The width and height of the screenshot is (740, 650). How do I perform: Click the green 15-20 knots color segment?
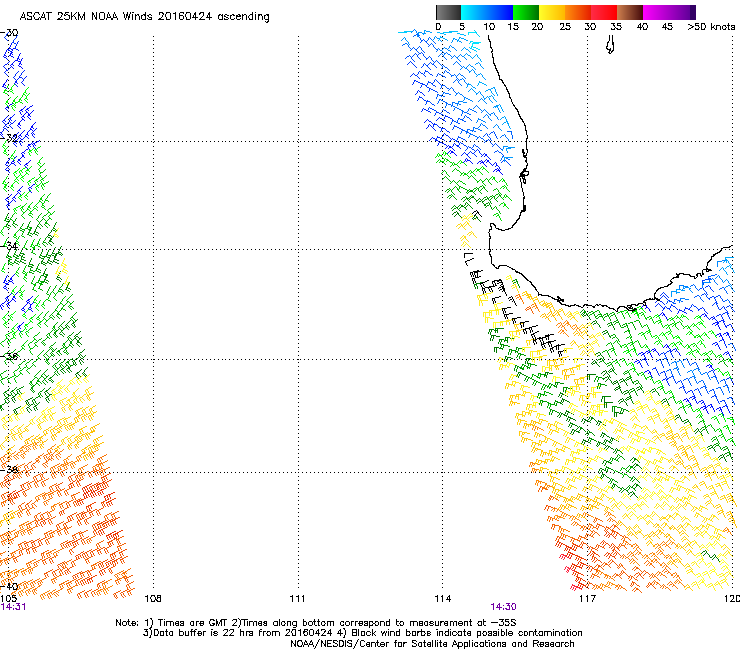[x=526, y=12]
